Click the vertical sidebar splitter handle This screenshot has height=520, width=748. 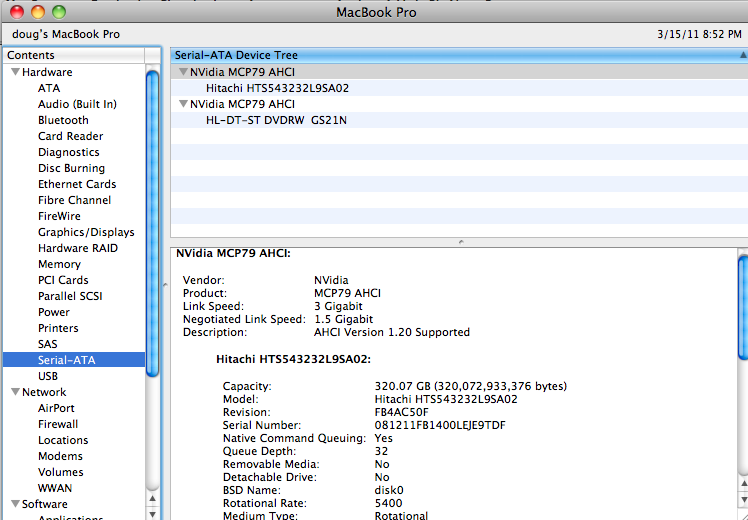click(x=165, y=284)
